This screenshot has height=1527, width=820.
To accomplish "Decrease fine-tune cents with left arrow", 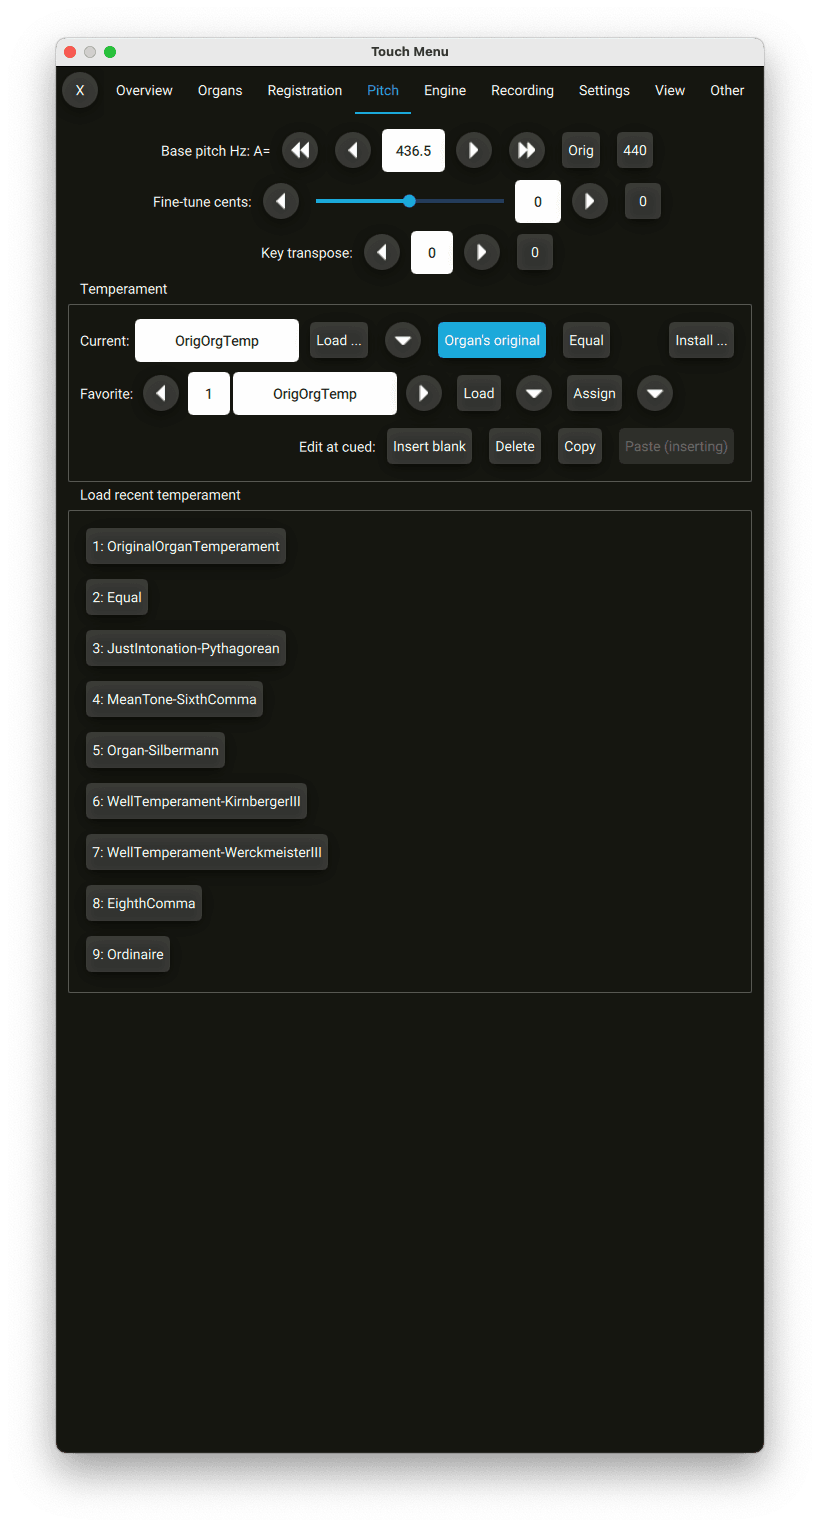I will coord(281,202).
